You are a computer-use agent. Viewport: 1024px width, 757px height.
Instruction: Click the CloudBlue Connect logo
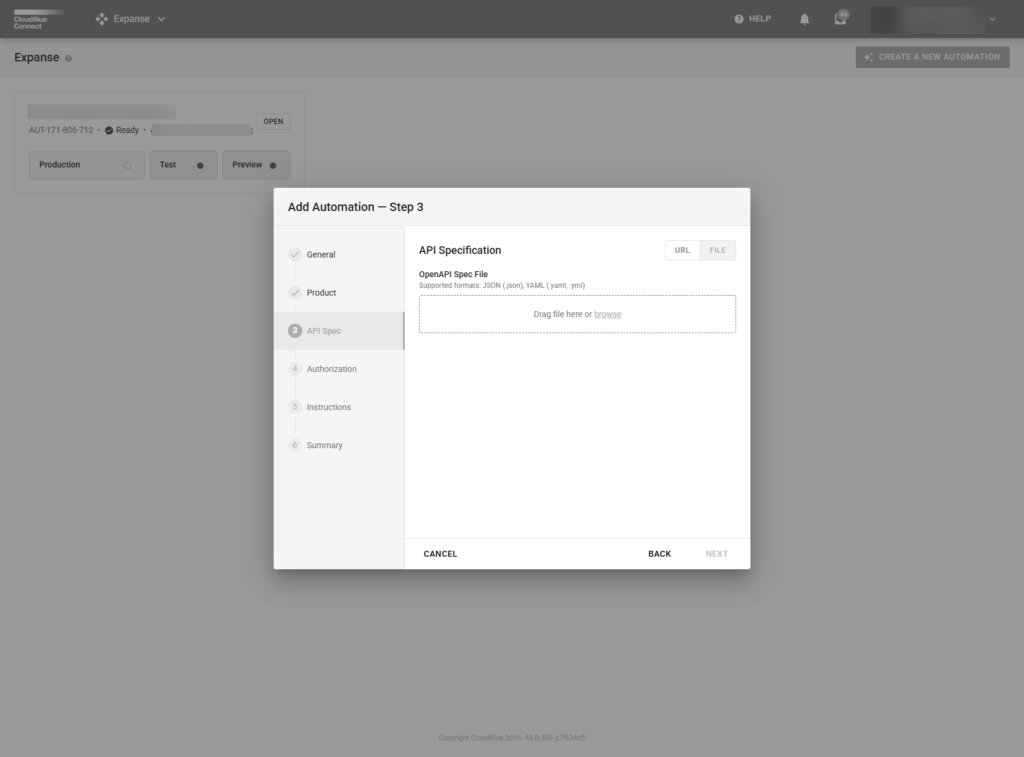(38, 19)
